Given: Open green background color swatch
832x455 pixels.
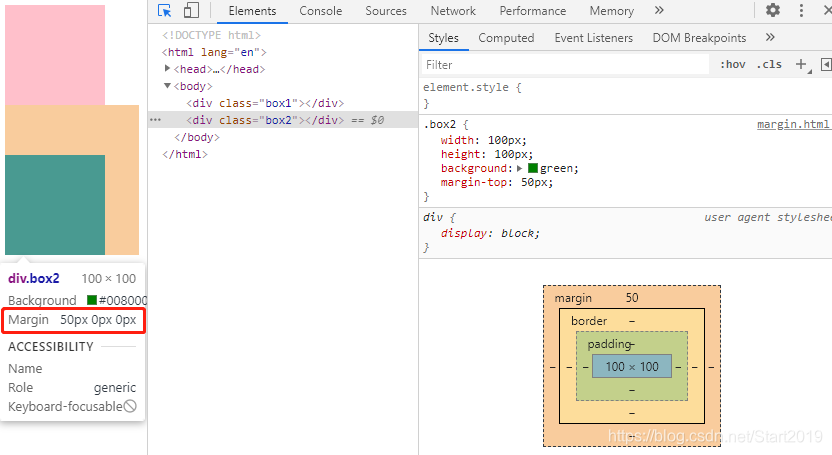Looking at the screenshot, I should [533, 168].
